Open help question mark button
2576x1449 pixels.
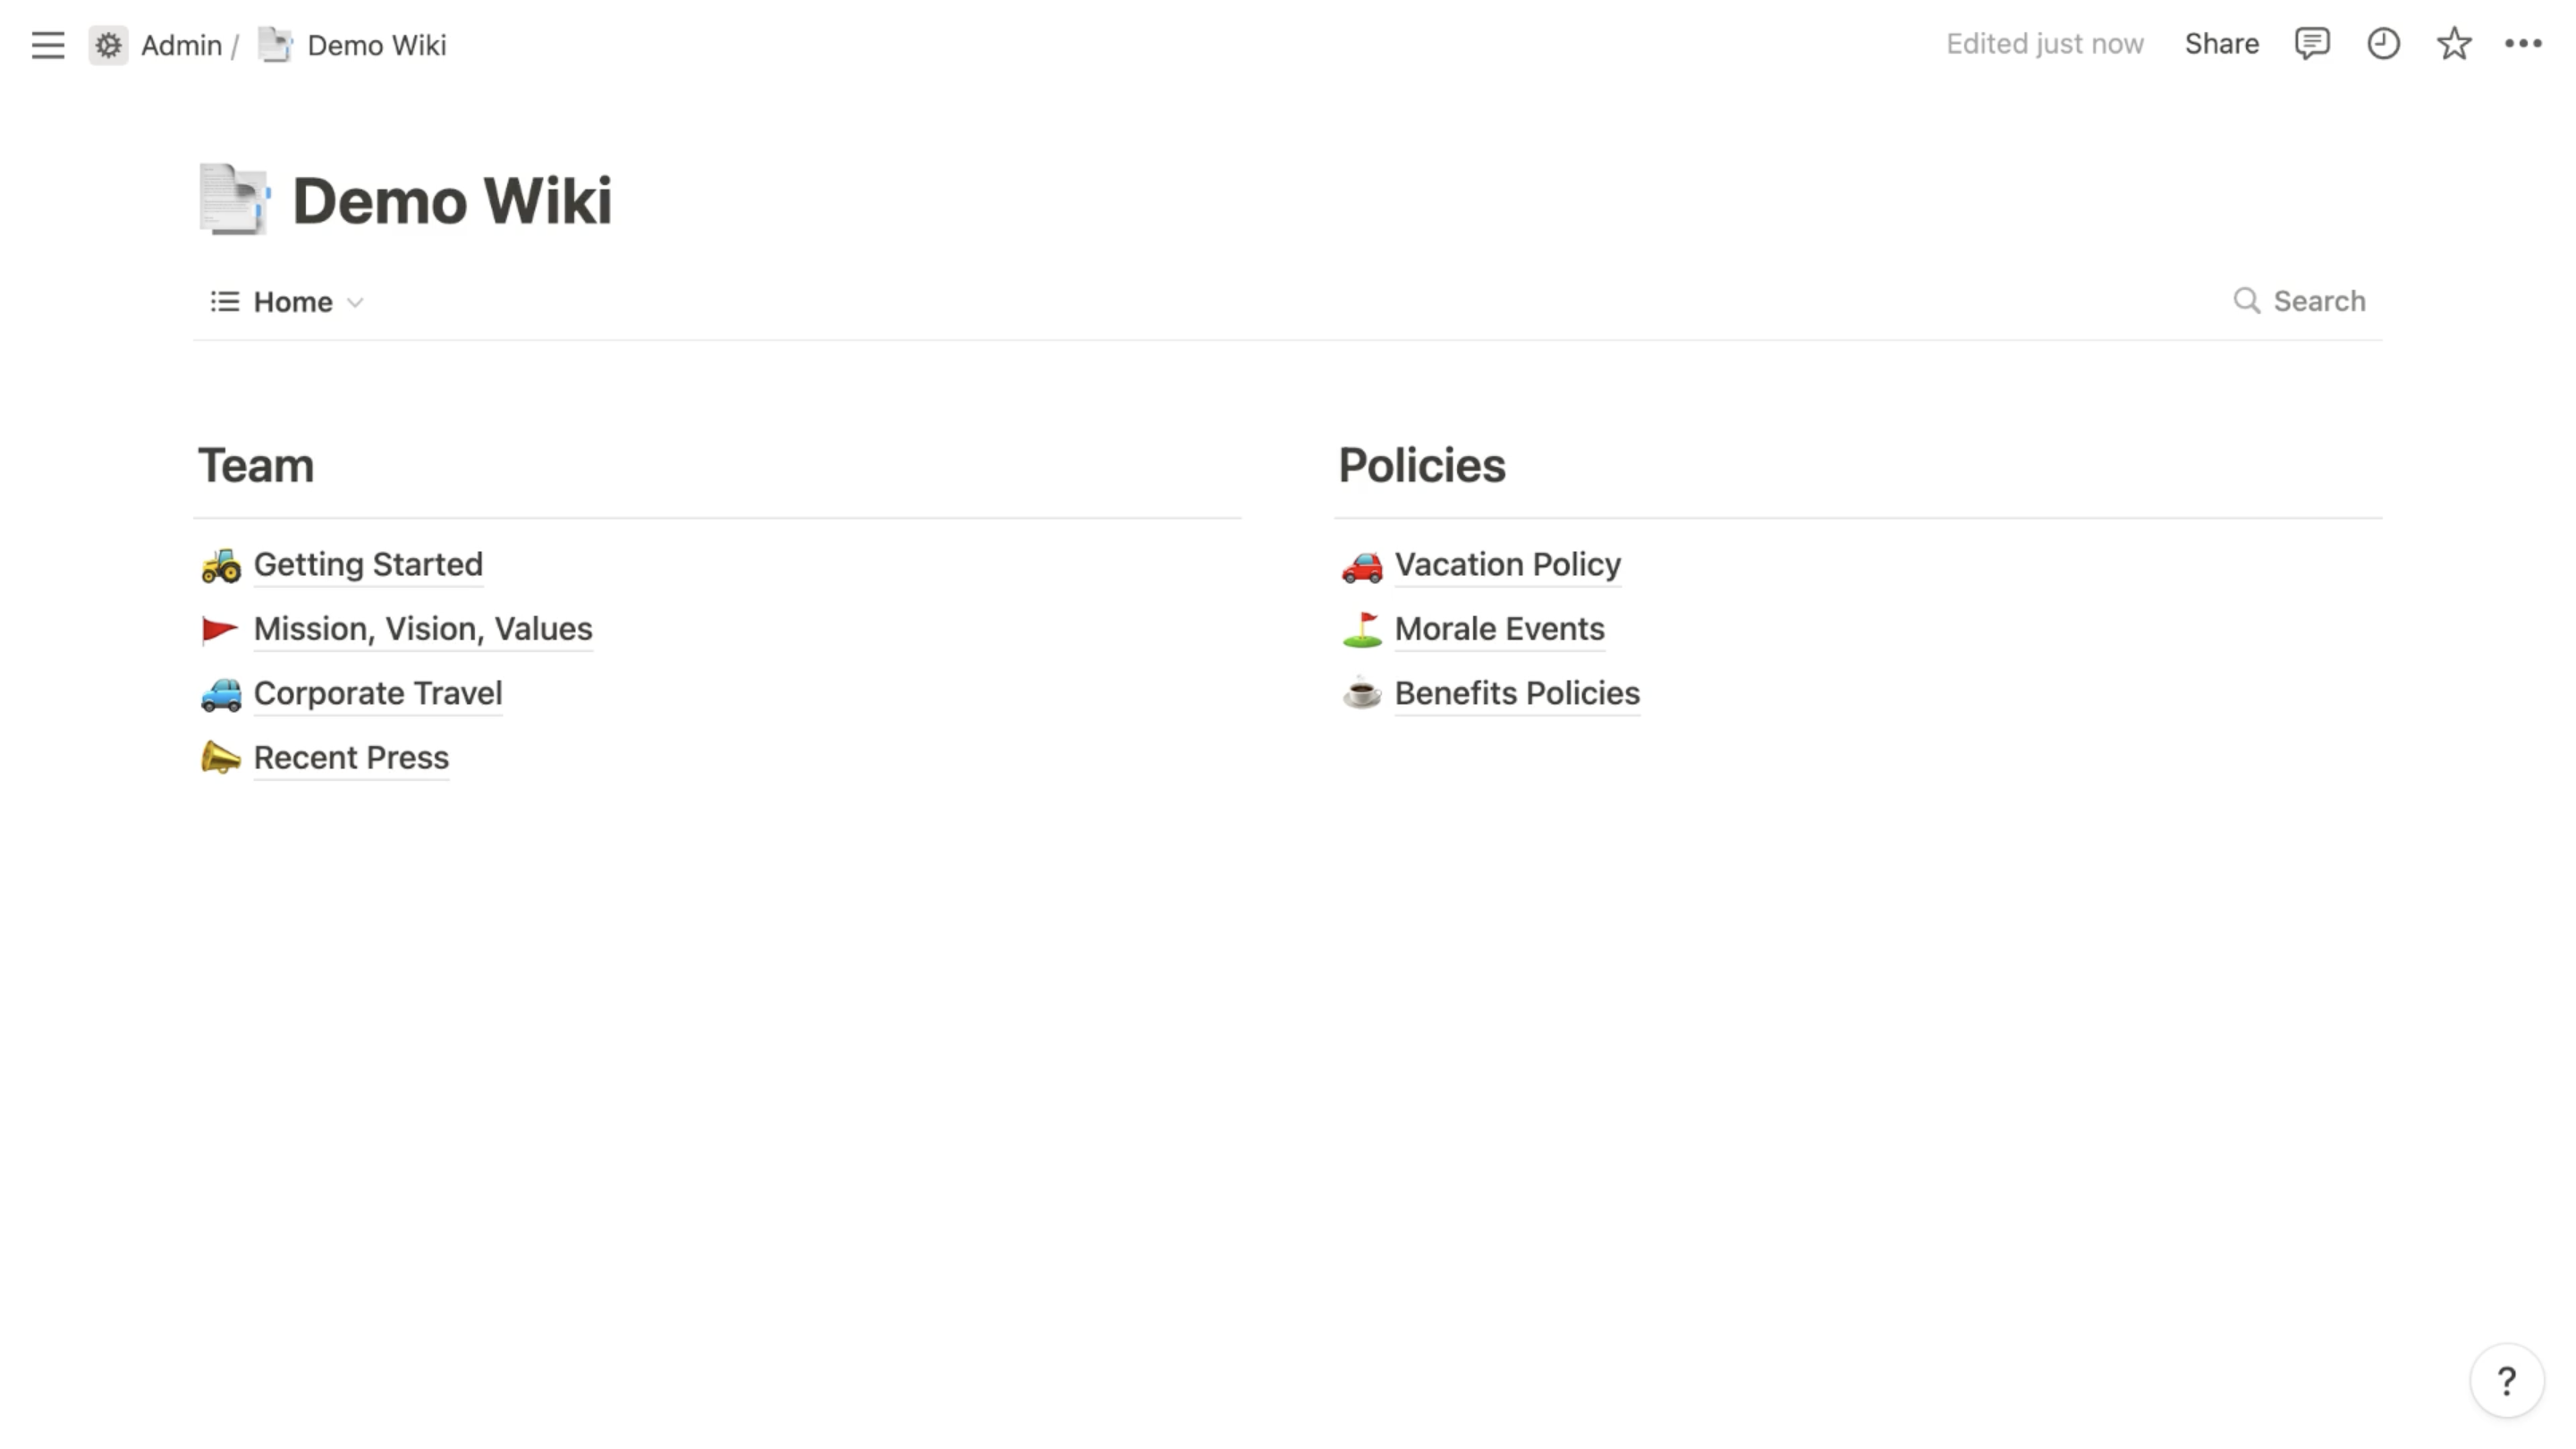[x=2506, y=1381]
